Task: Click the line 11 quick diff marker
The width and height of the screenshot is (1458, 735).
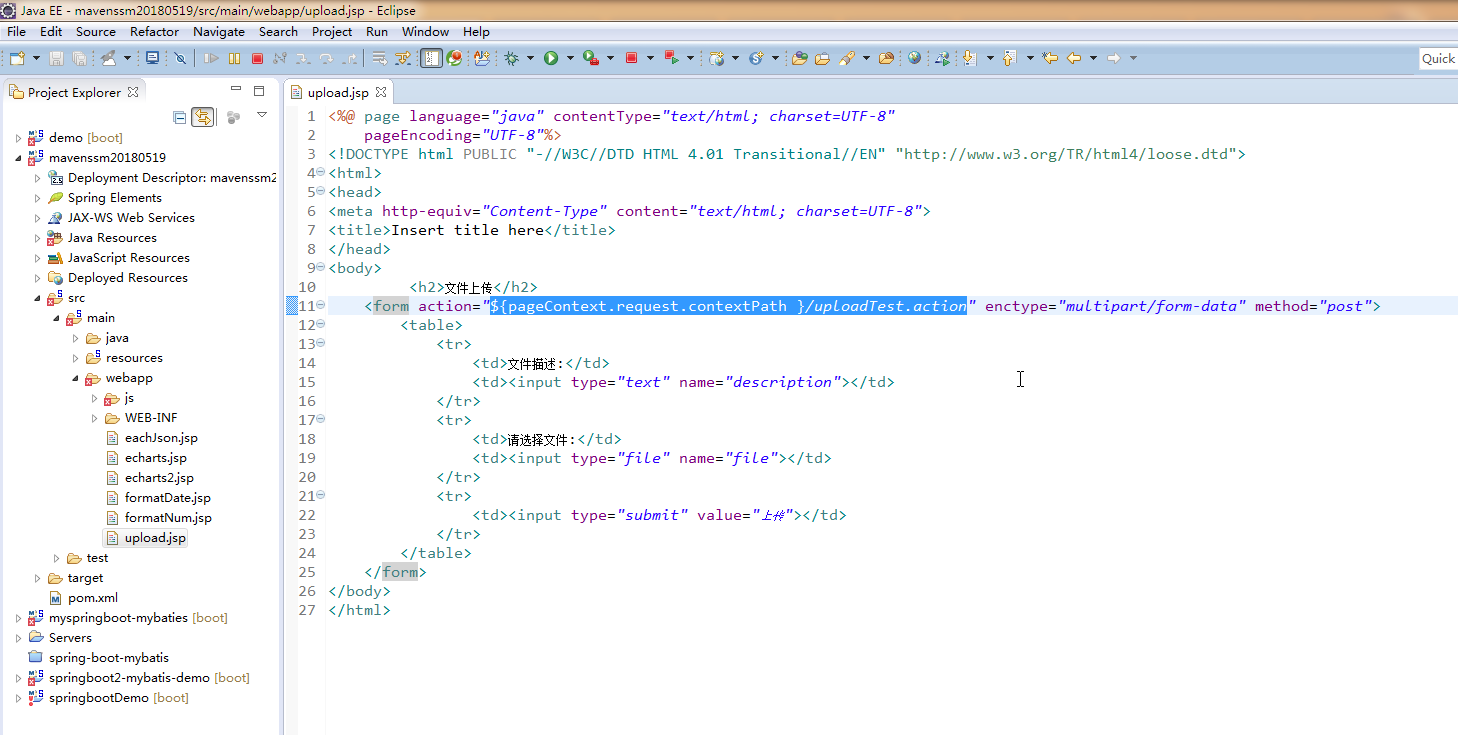Action: (292, 306)
